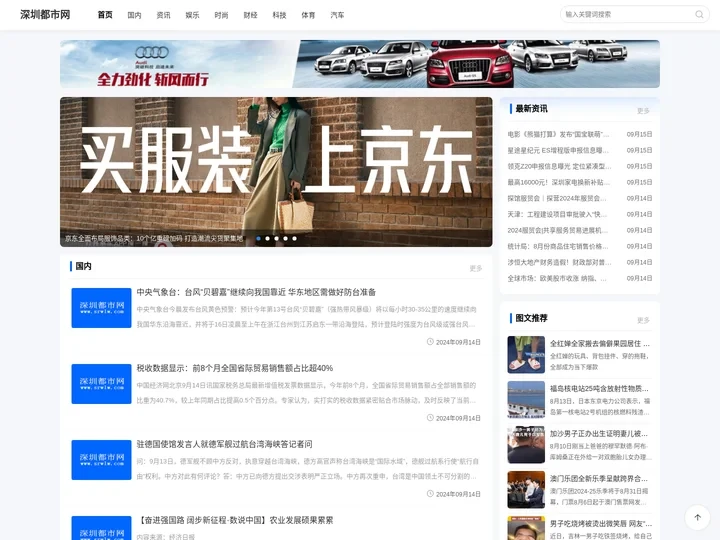720x540 pixels.
Task: Go to the 娱乐 nav section
Action: tap(192, 15)
